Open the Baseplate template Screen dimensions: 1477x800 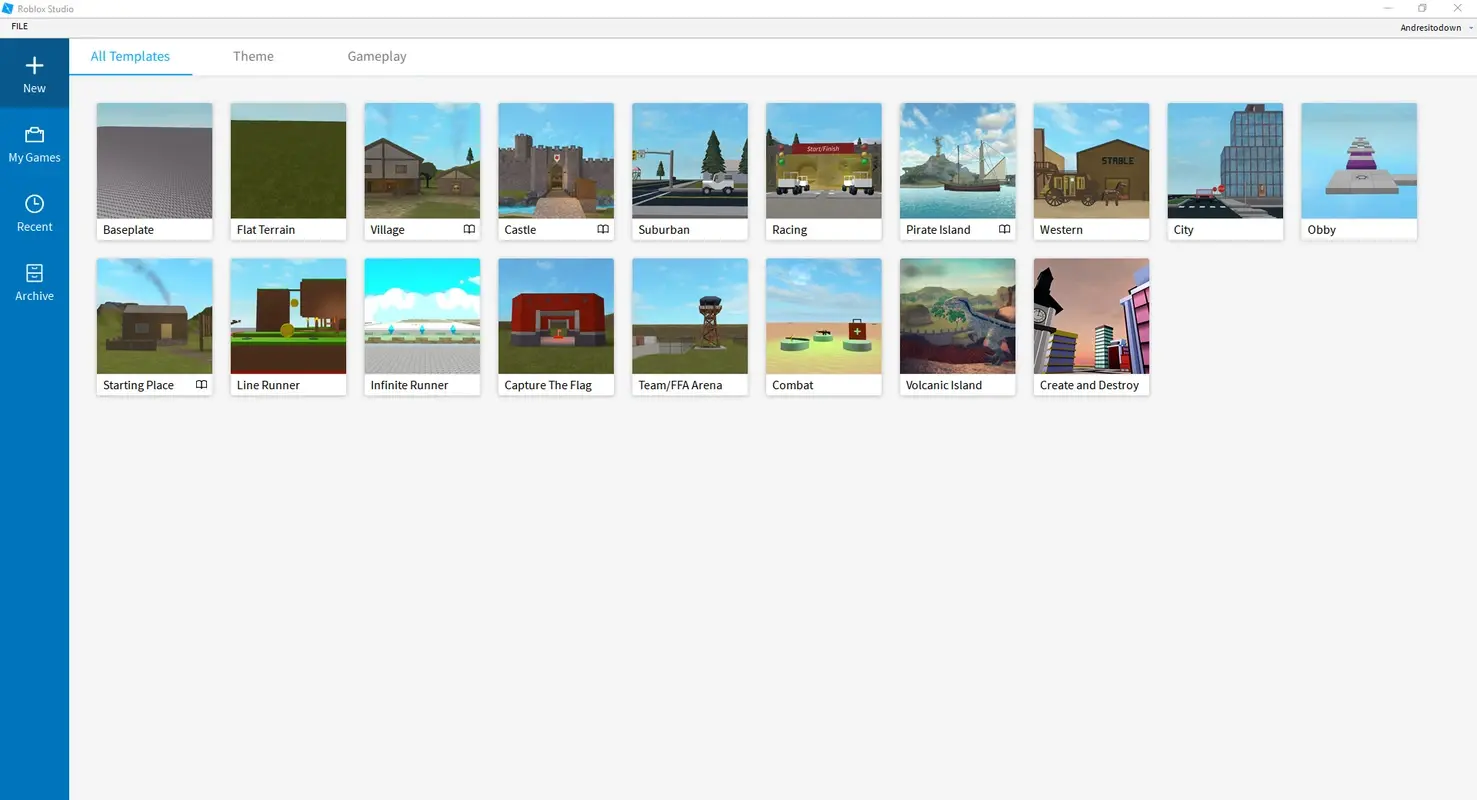click(x=154, y=161)
